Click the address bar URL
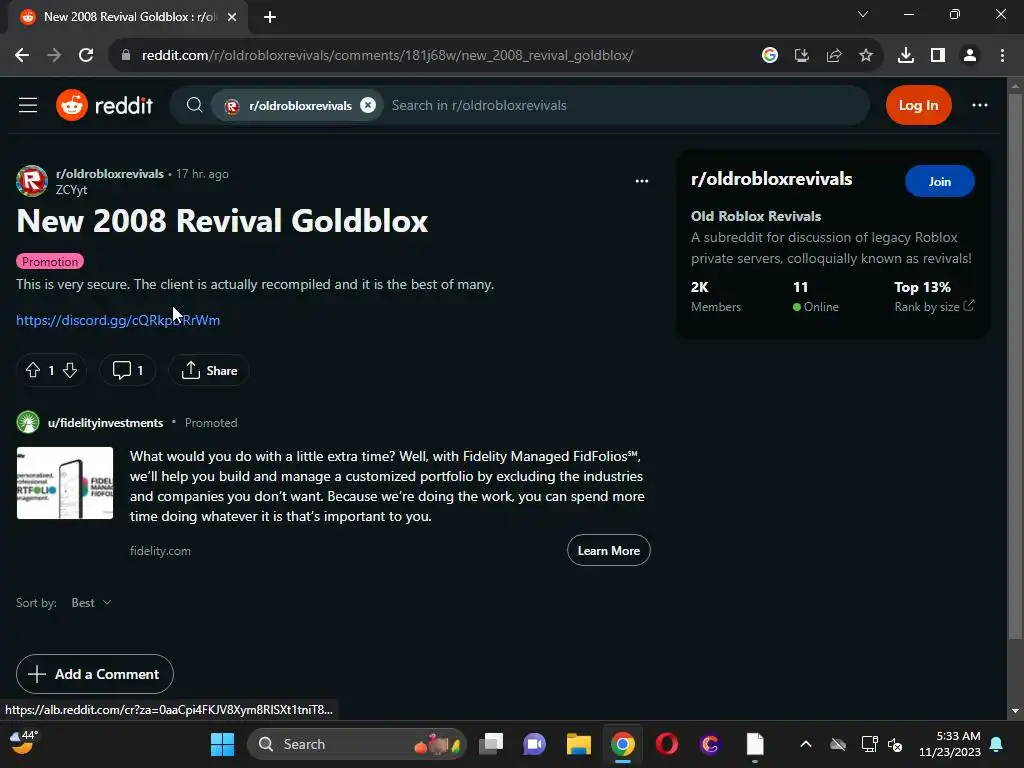Viewport: 1024px width, 768px height. [x=387, y=55]
